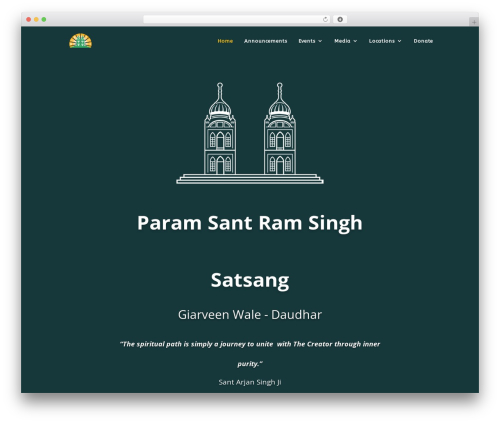Viewport: 500px width, 423px height.
Task: Click the green maximize window dot
Action: coord(44,19)
